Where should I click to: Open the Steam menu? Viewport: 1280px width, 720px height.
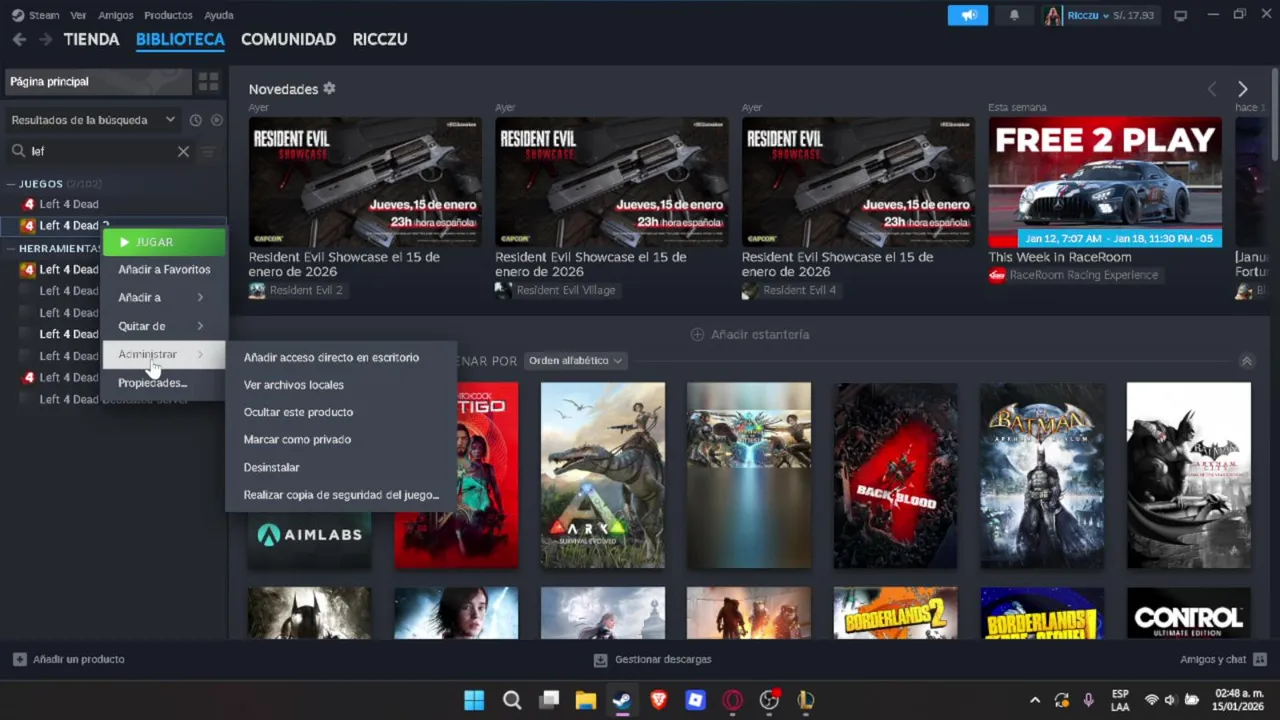(x=44, y=15)
